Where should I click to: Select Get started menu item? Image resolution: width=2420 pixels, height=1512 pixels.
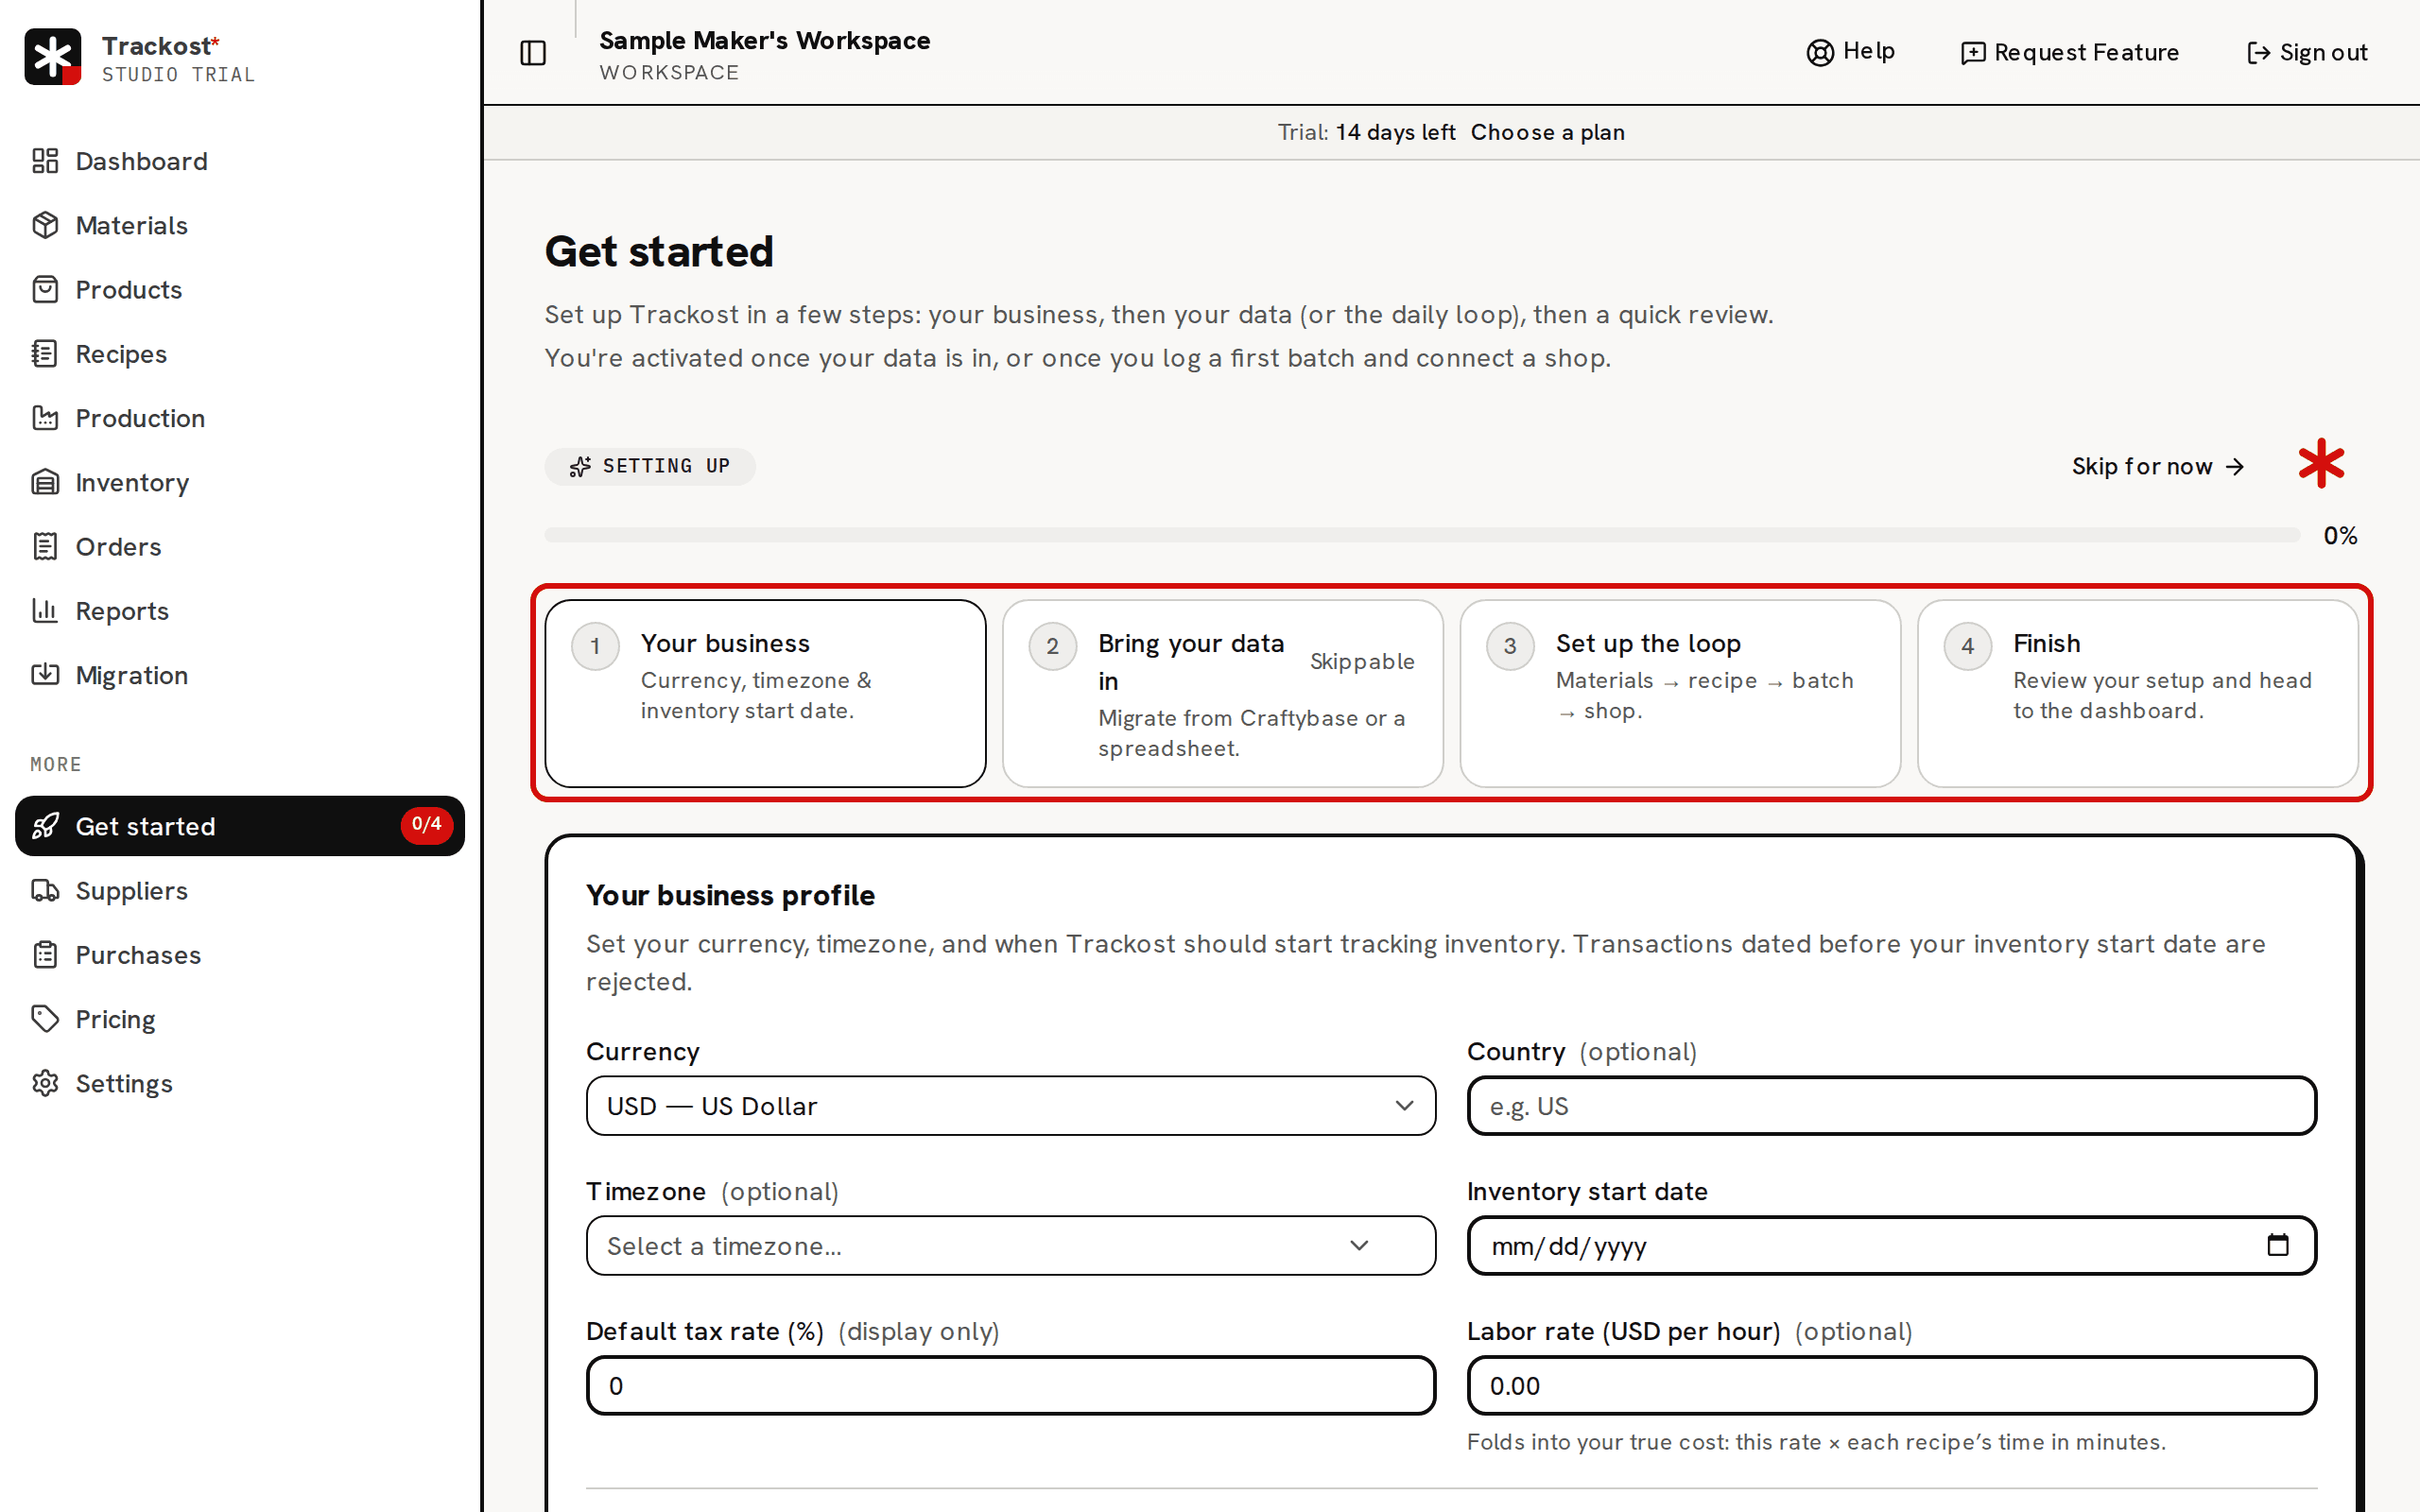240,826
